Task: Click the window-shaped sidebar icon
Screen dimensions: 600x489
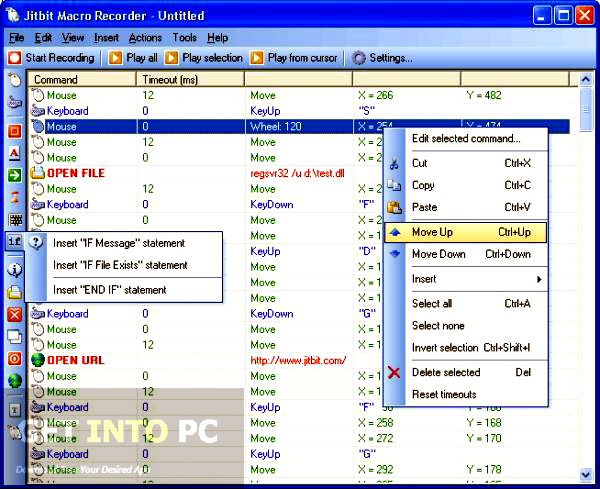Action: [15, 337]
